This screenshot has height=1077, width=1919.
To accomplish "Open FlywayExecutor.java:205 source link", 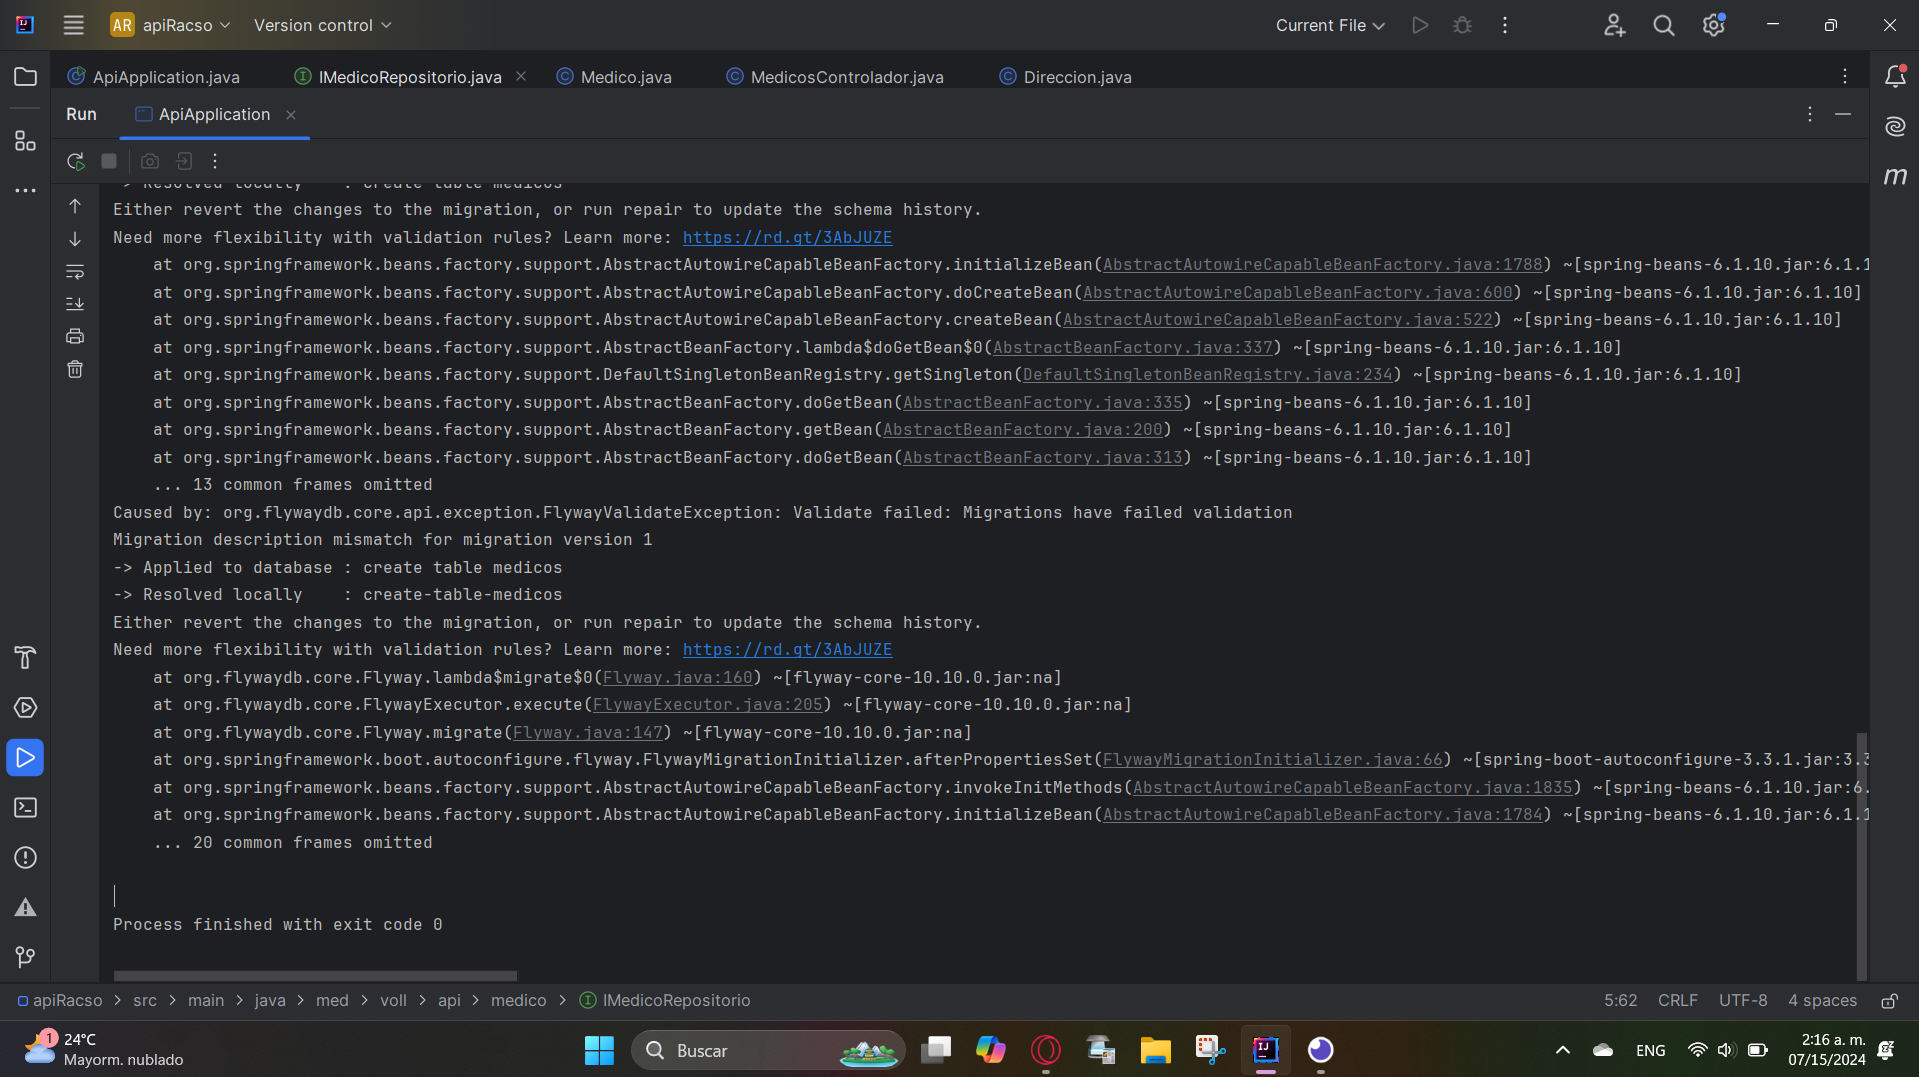I will [707, 705].
